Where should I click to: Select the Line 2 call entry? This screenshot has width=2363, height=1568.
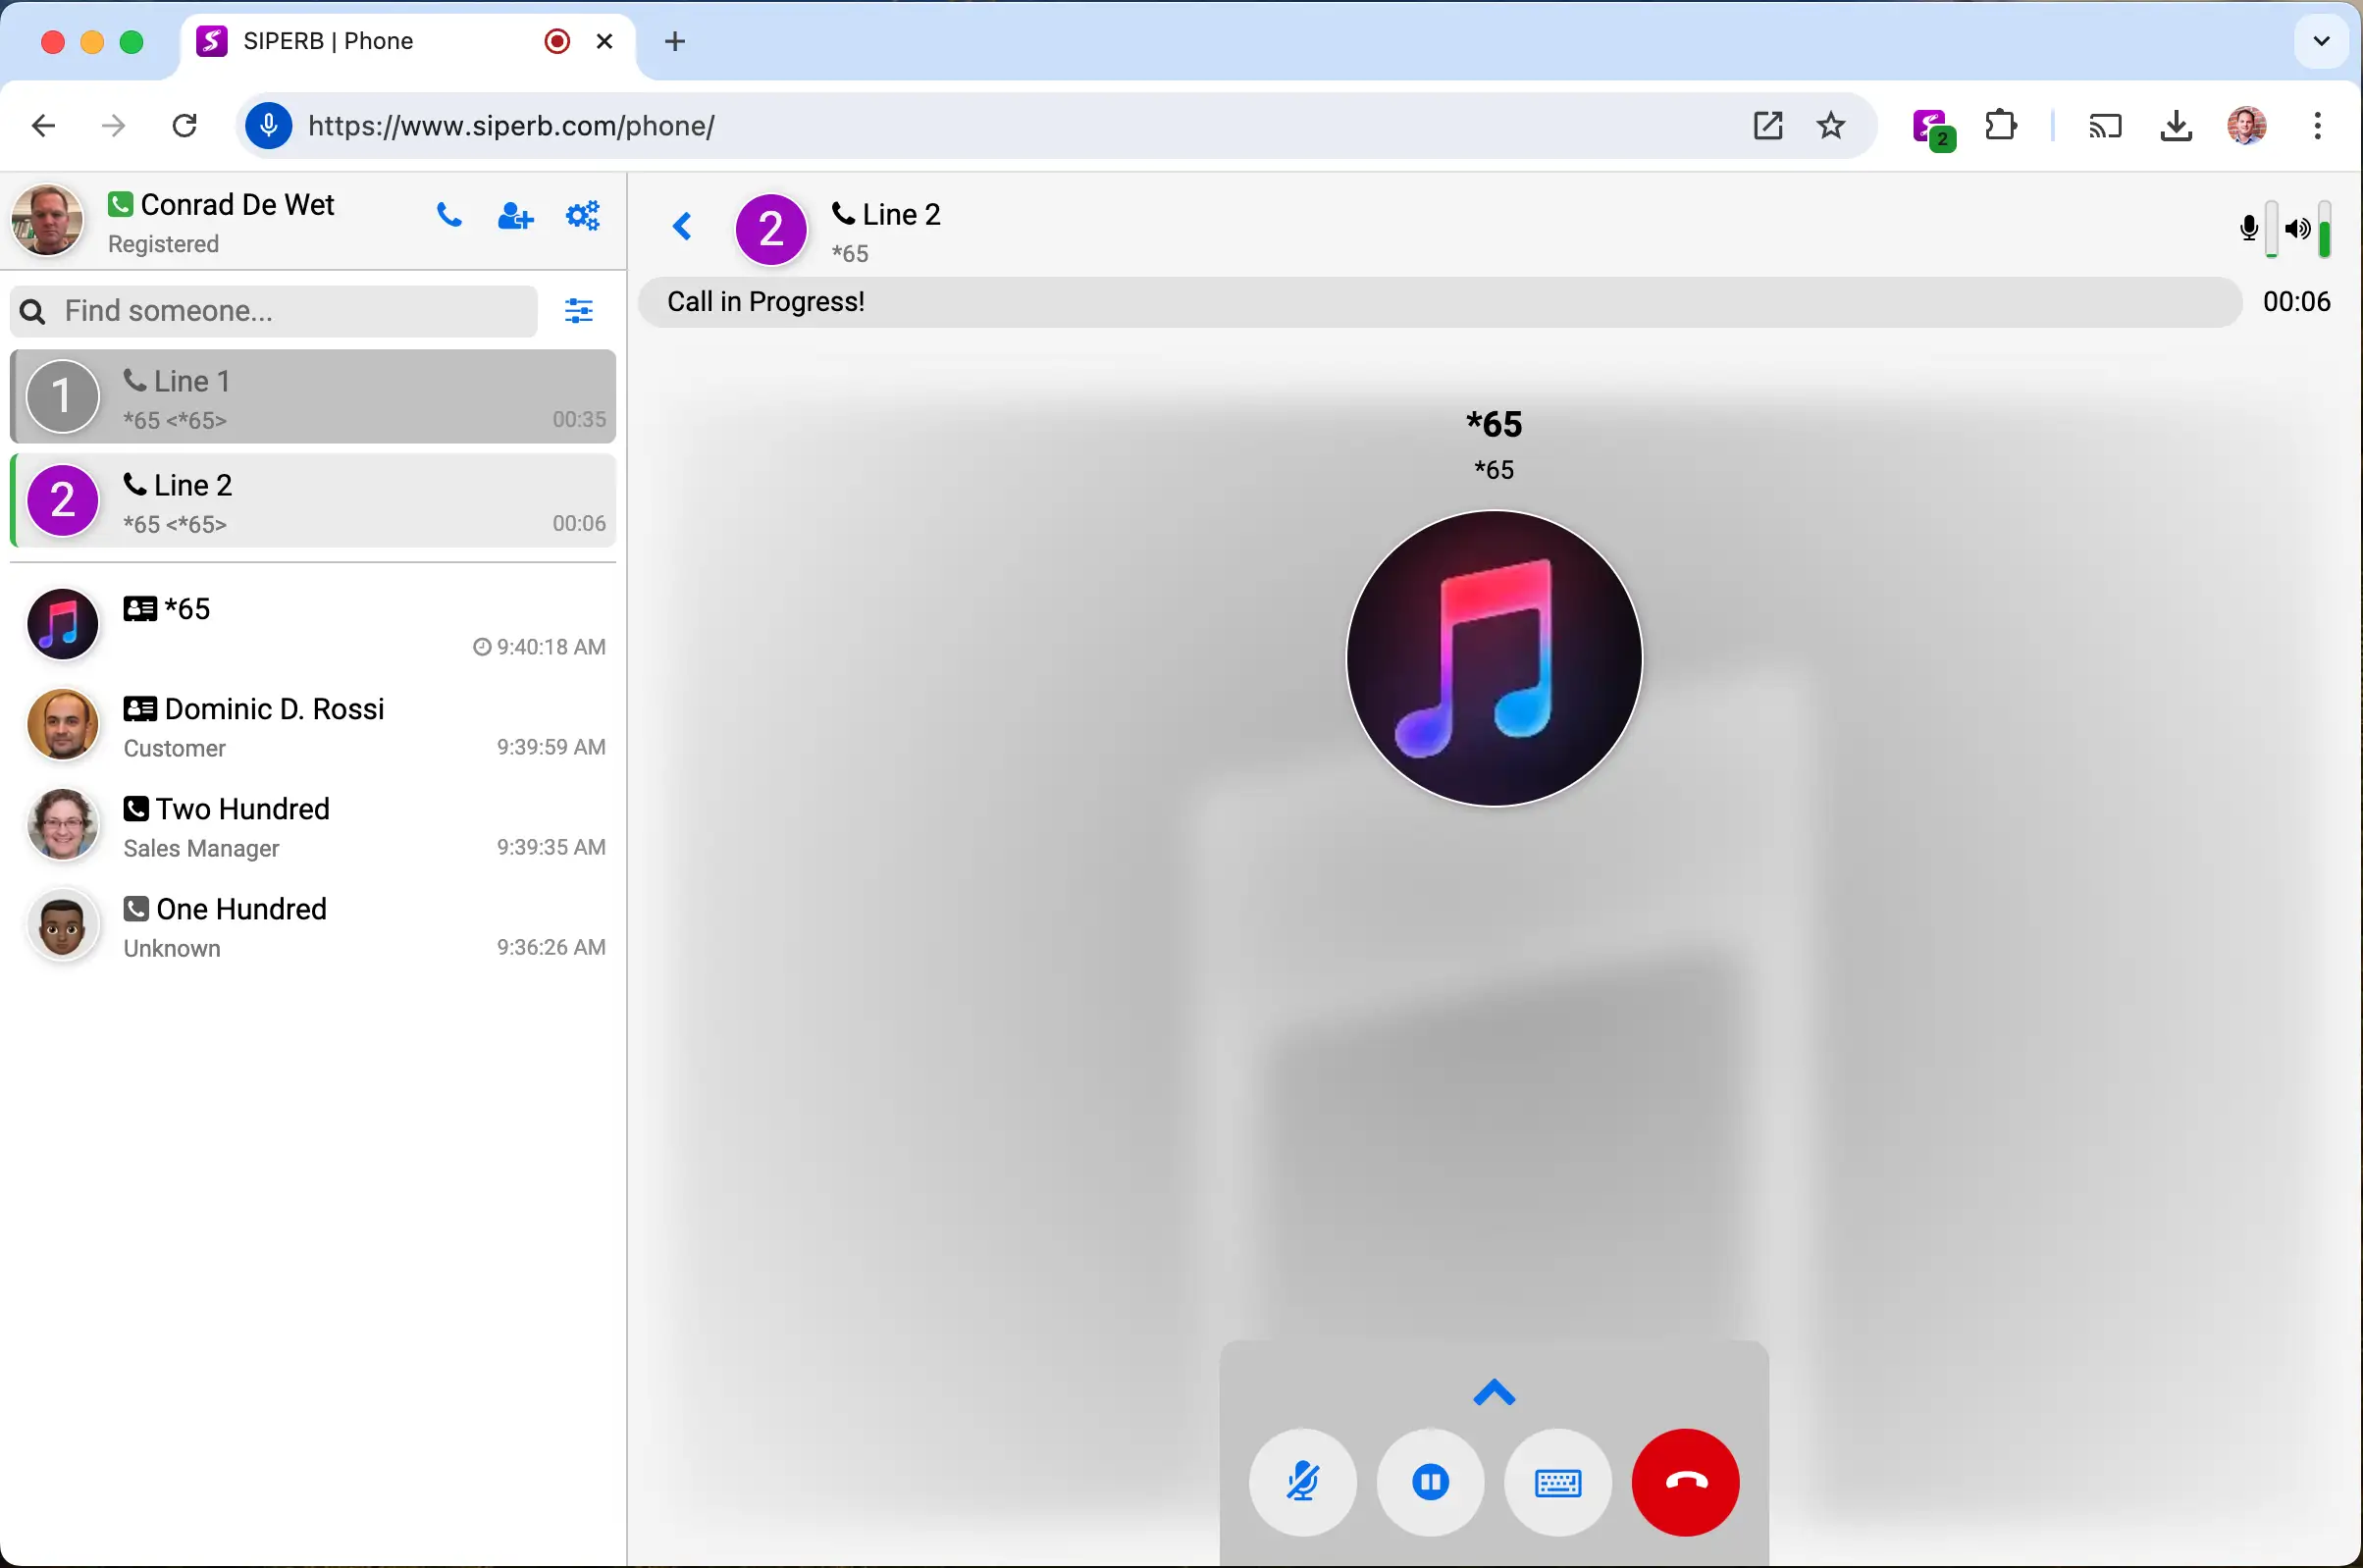tap(313, 501)
